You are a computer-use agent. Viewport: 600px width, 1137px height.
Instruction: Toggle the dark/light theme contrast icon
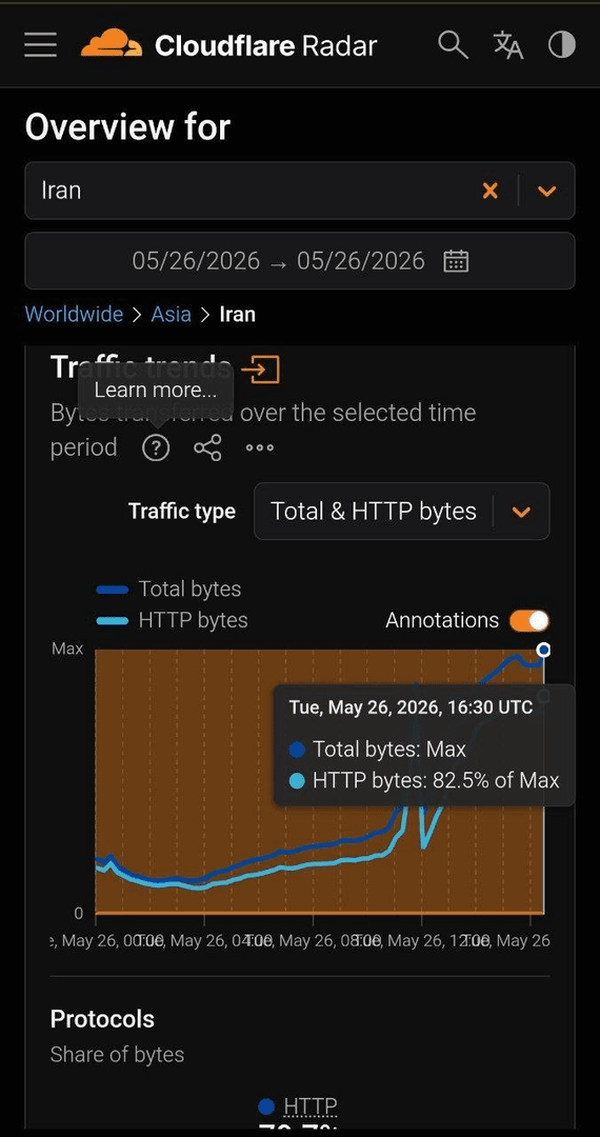coord(562,45)
